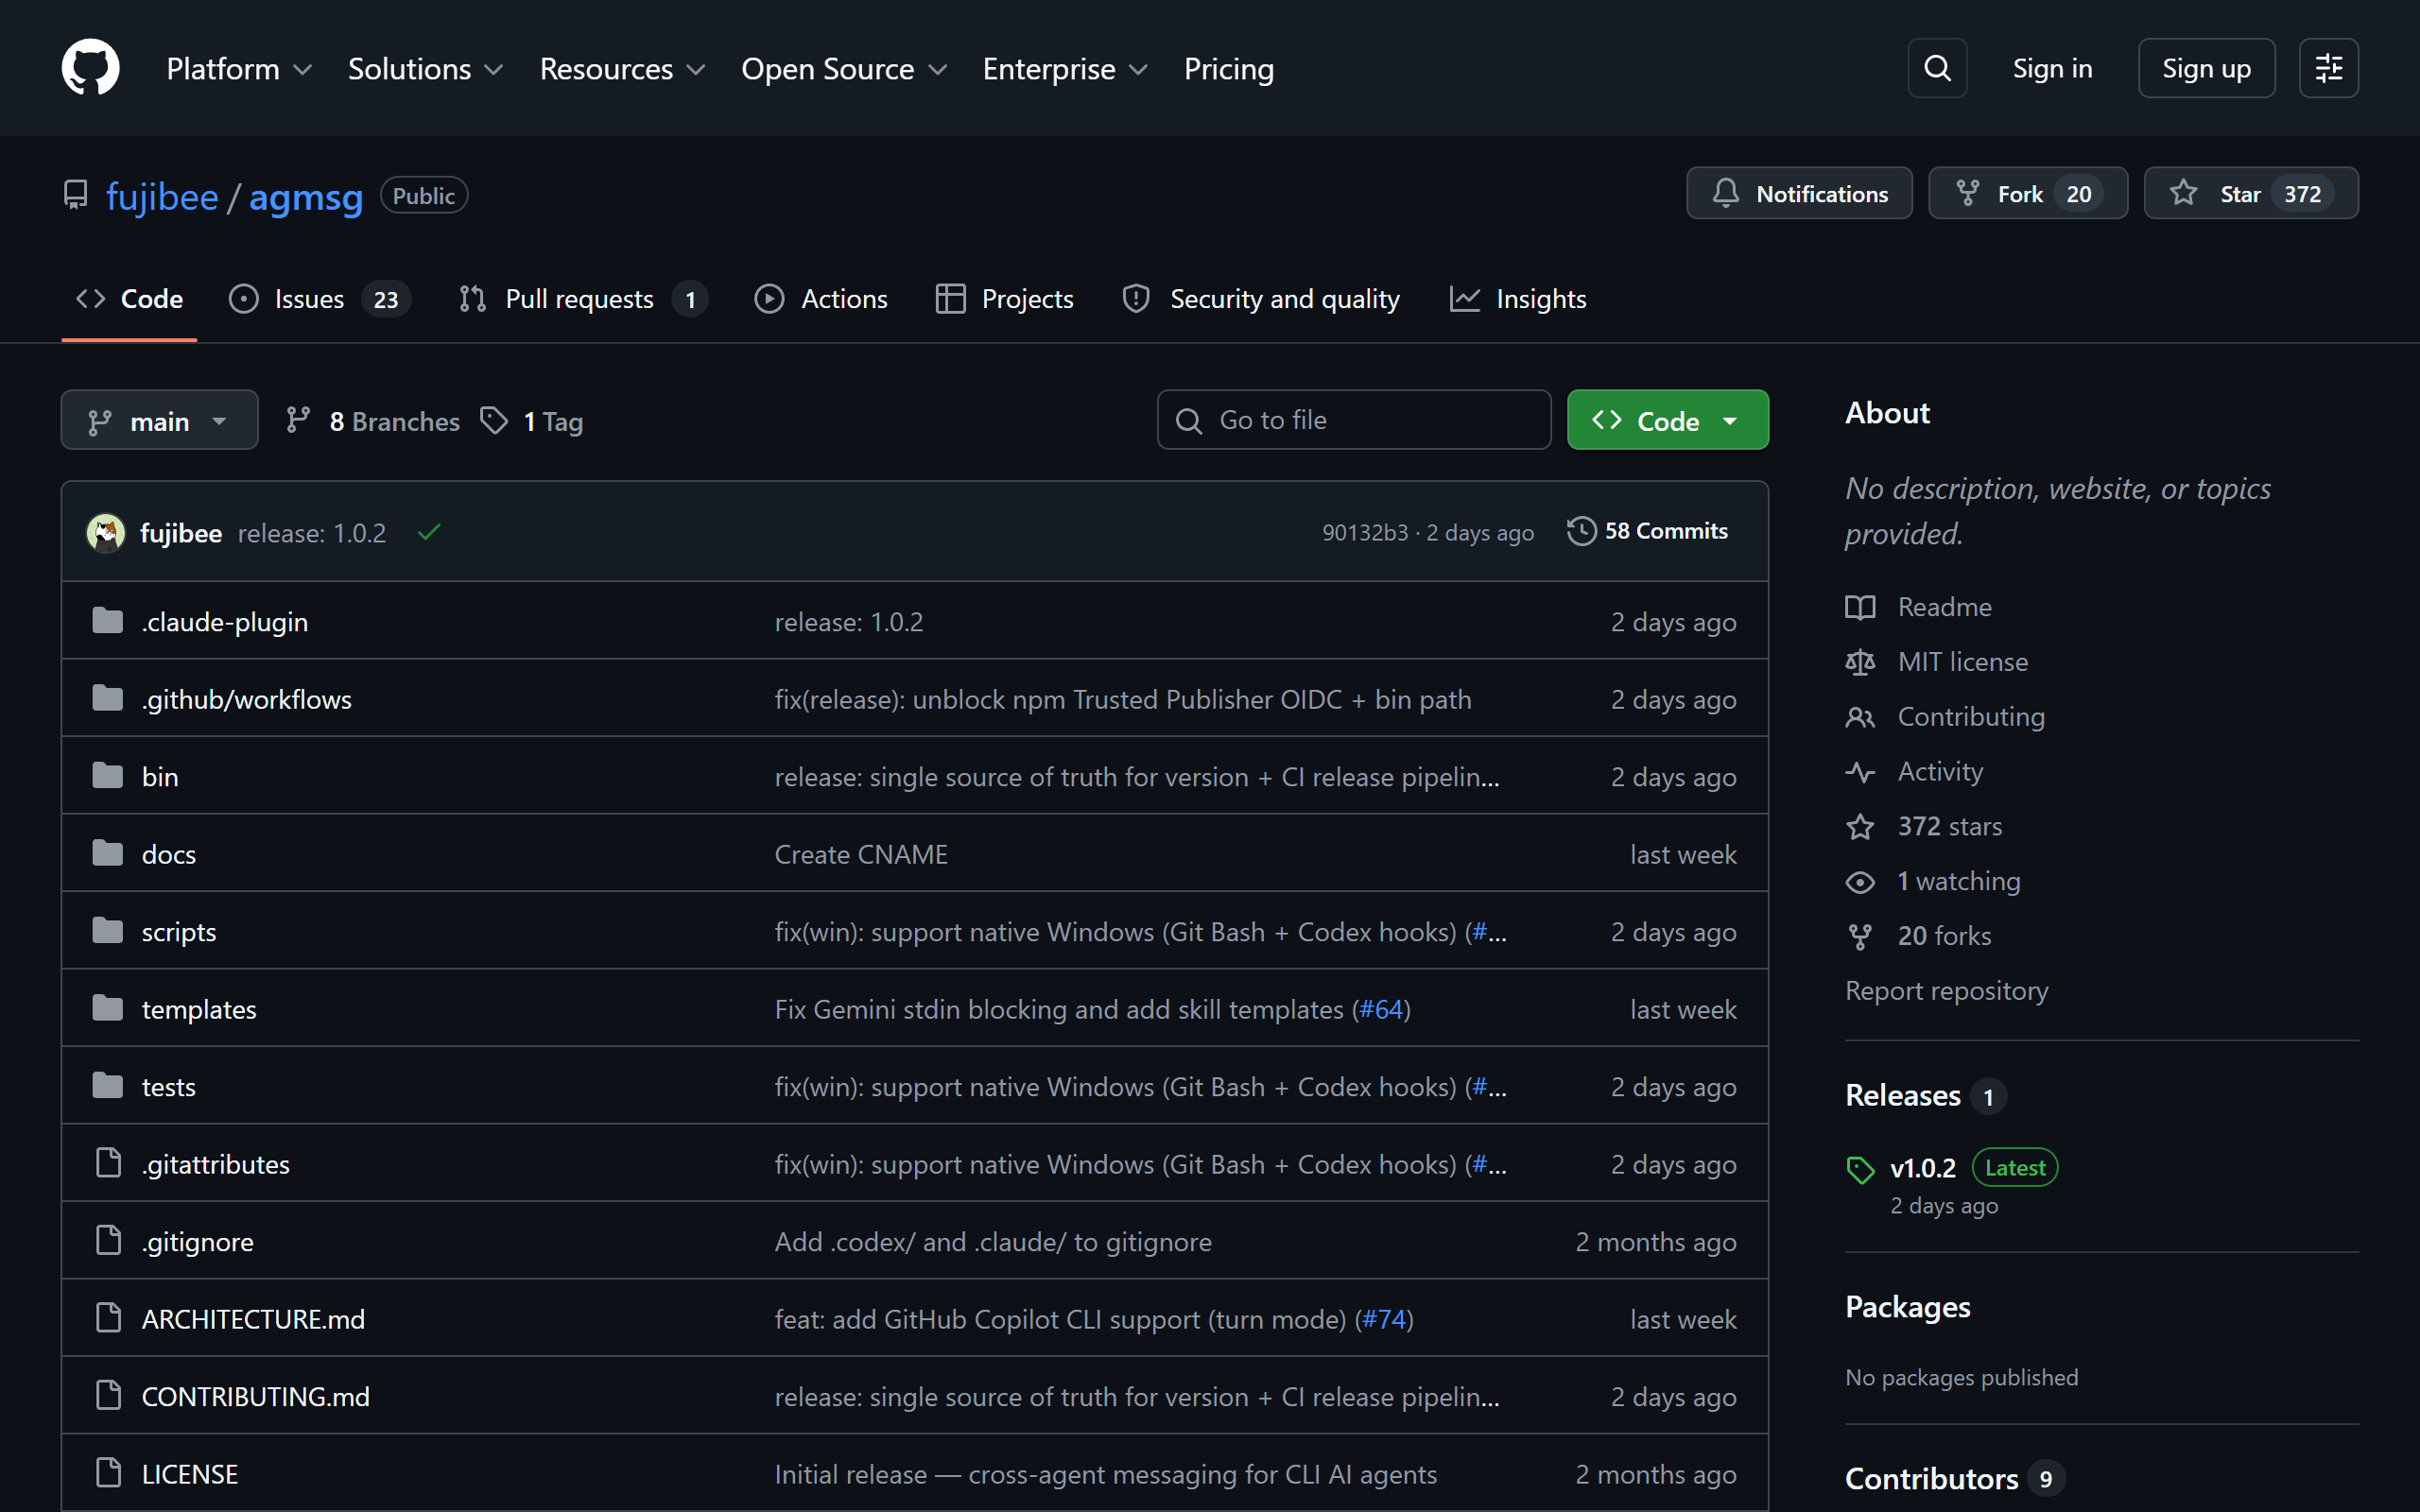This screenshot has width=2420, height=1512.
Task: Open the bin folder
Action: point(160,777)
